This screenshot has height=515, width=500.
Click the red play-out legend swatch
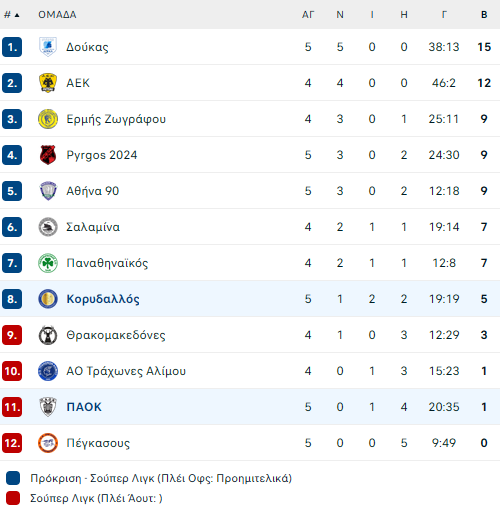point(13,498)
